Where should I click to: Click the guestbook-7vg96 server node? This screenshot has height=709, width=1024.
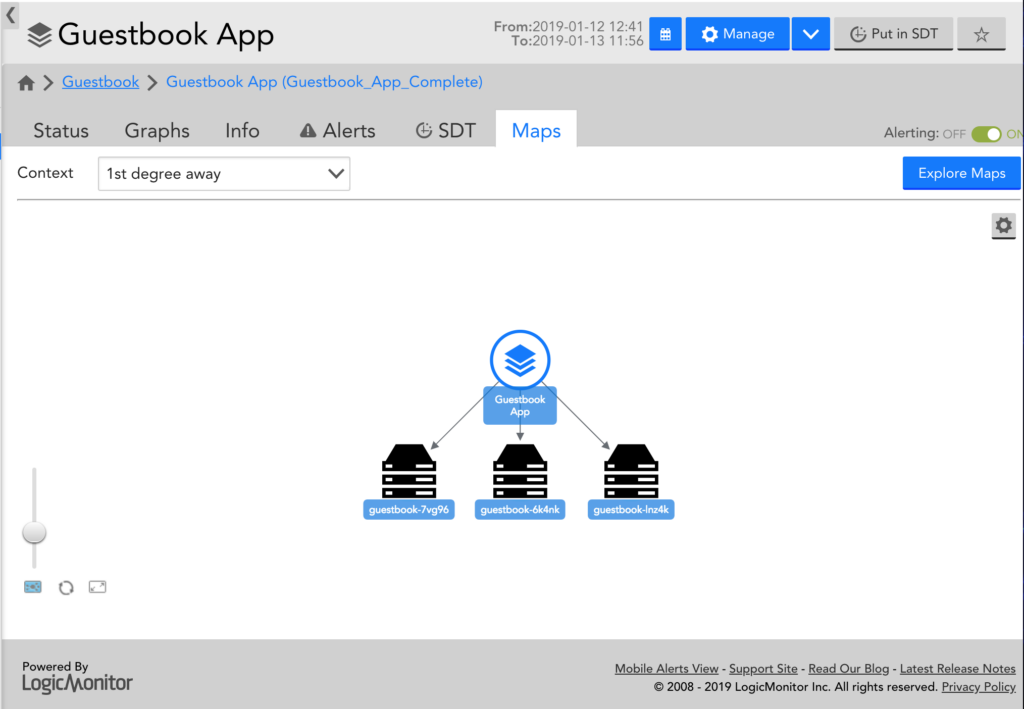coord(409,470)
